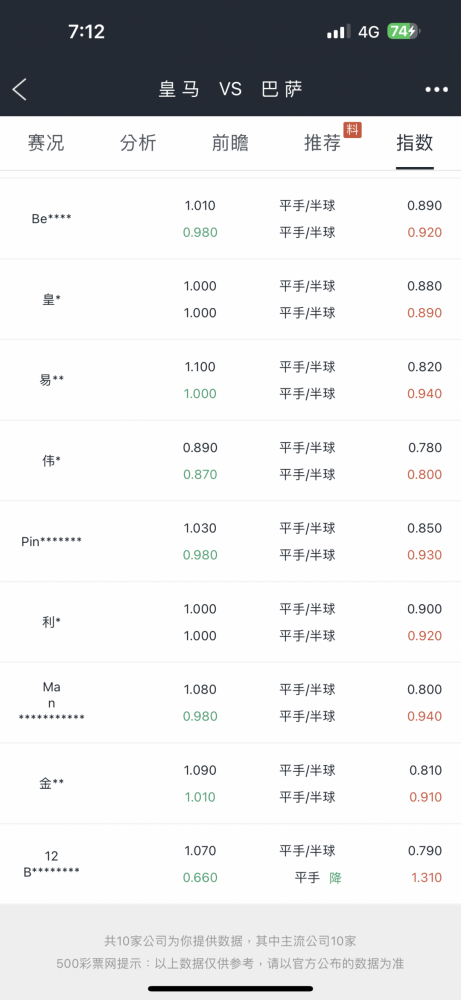Image resolution: width=461 pixels, height=1000 pixels.
Task: Select the 易** company row
Action: point(230,380)
